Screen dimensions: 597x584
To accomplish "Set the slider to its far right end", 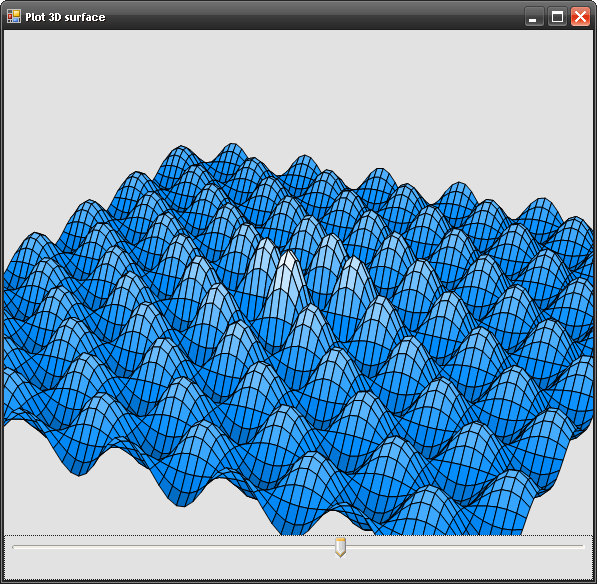I will tap(583, 546).
